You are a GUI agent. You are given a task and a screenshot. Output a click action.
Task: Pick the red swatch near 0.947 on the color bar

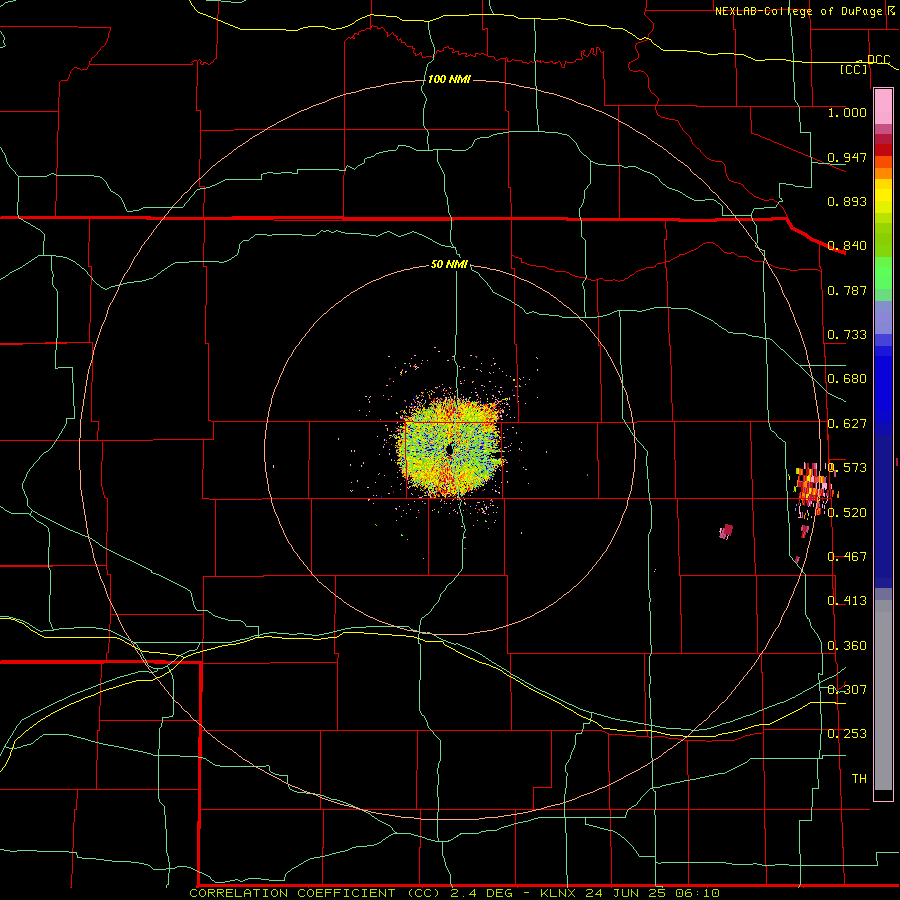pyautogui.click(x=883, y=149)
